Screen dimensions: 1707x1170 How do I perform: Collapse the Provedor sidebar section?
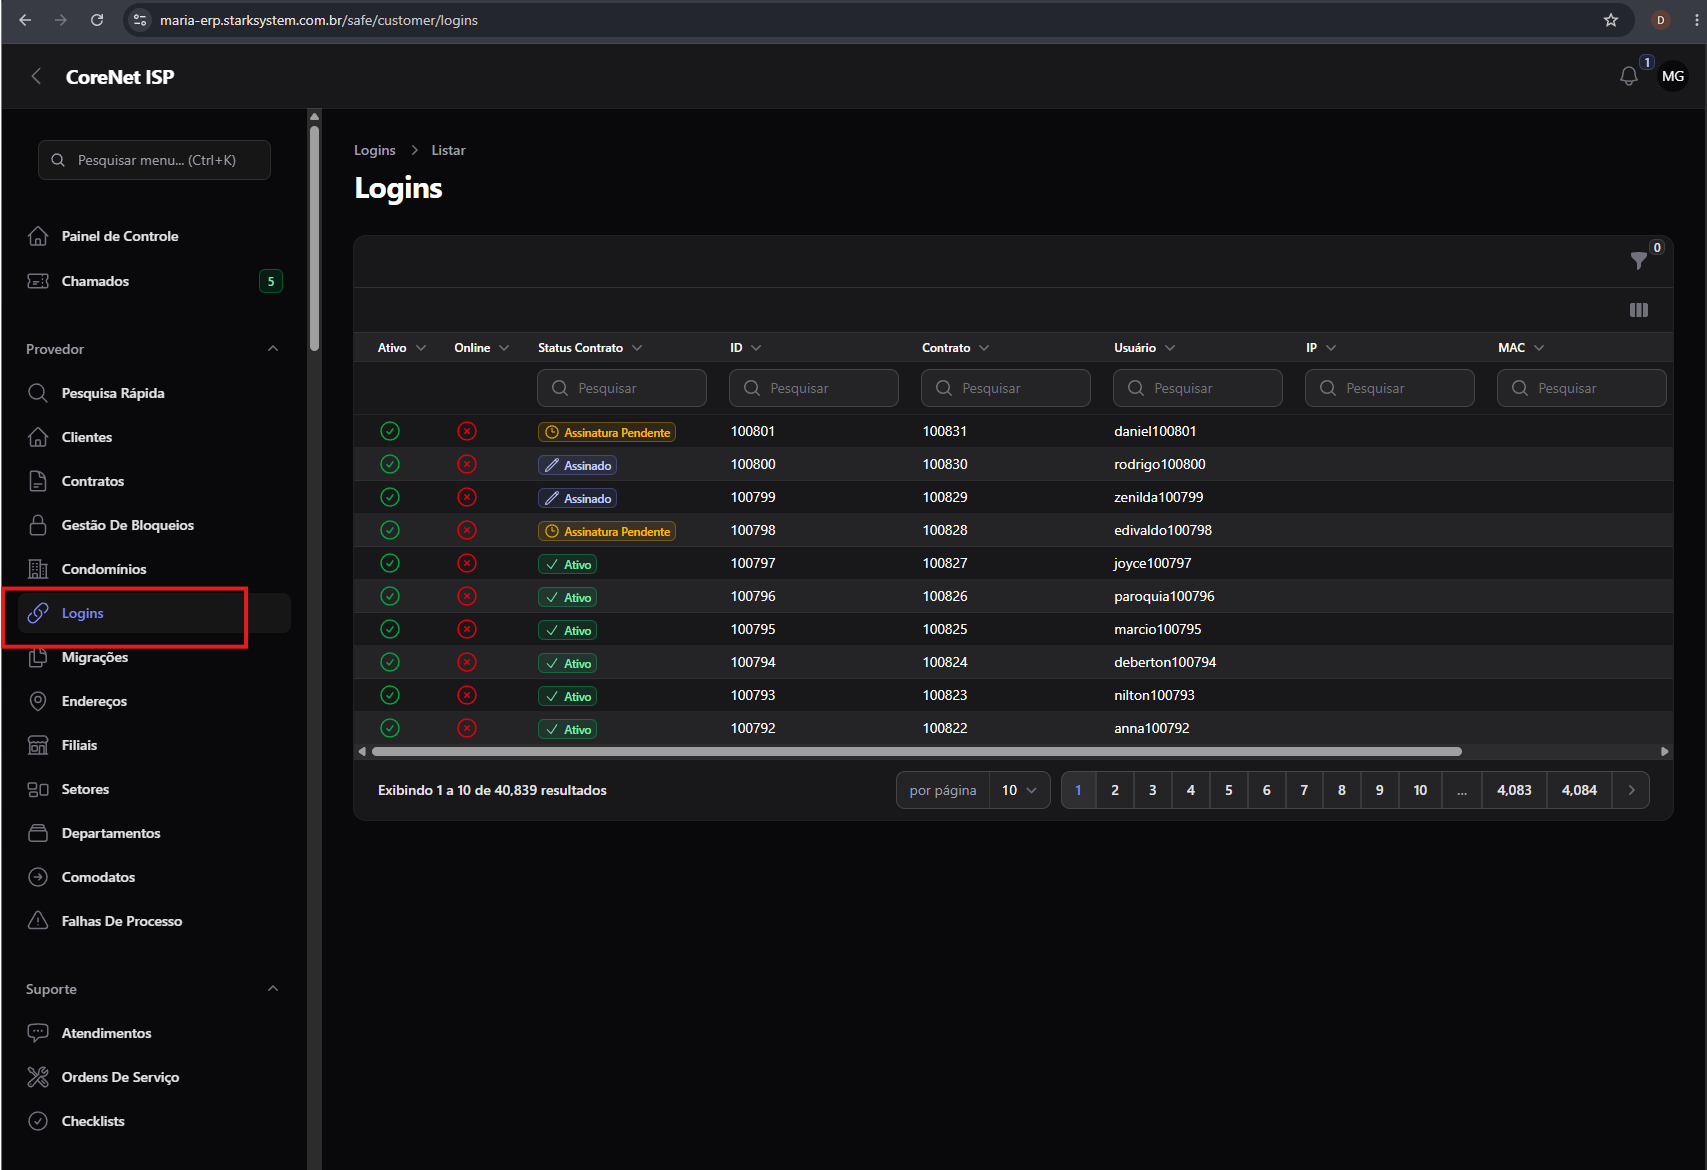(273, 349)
